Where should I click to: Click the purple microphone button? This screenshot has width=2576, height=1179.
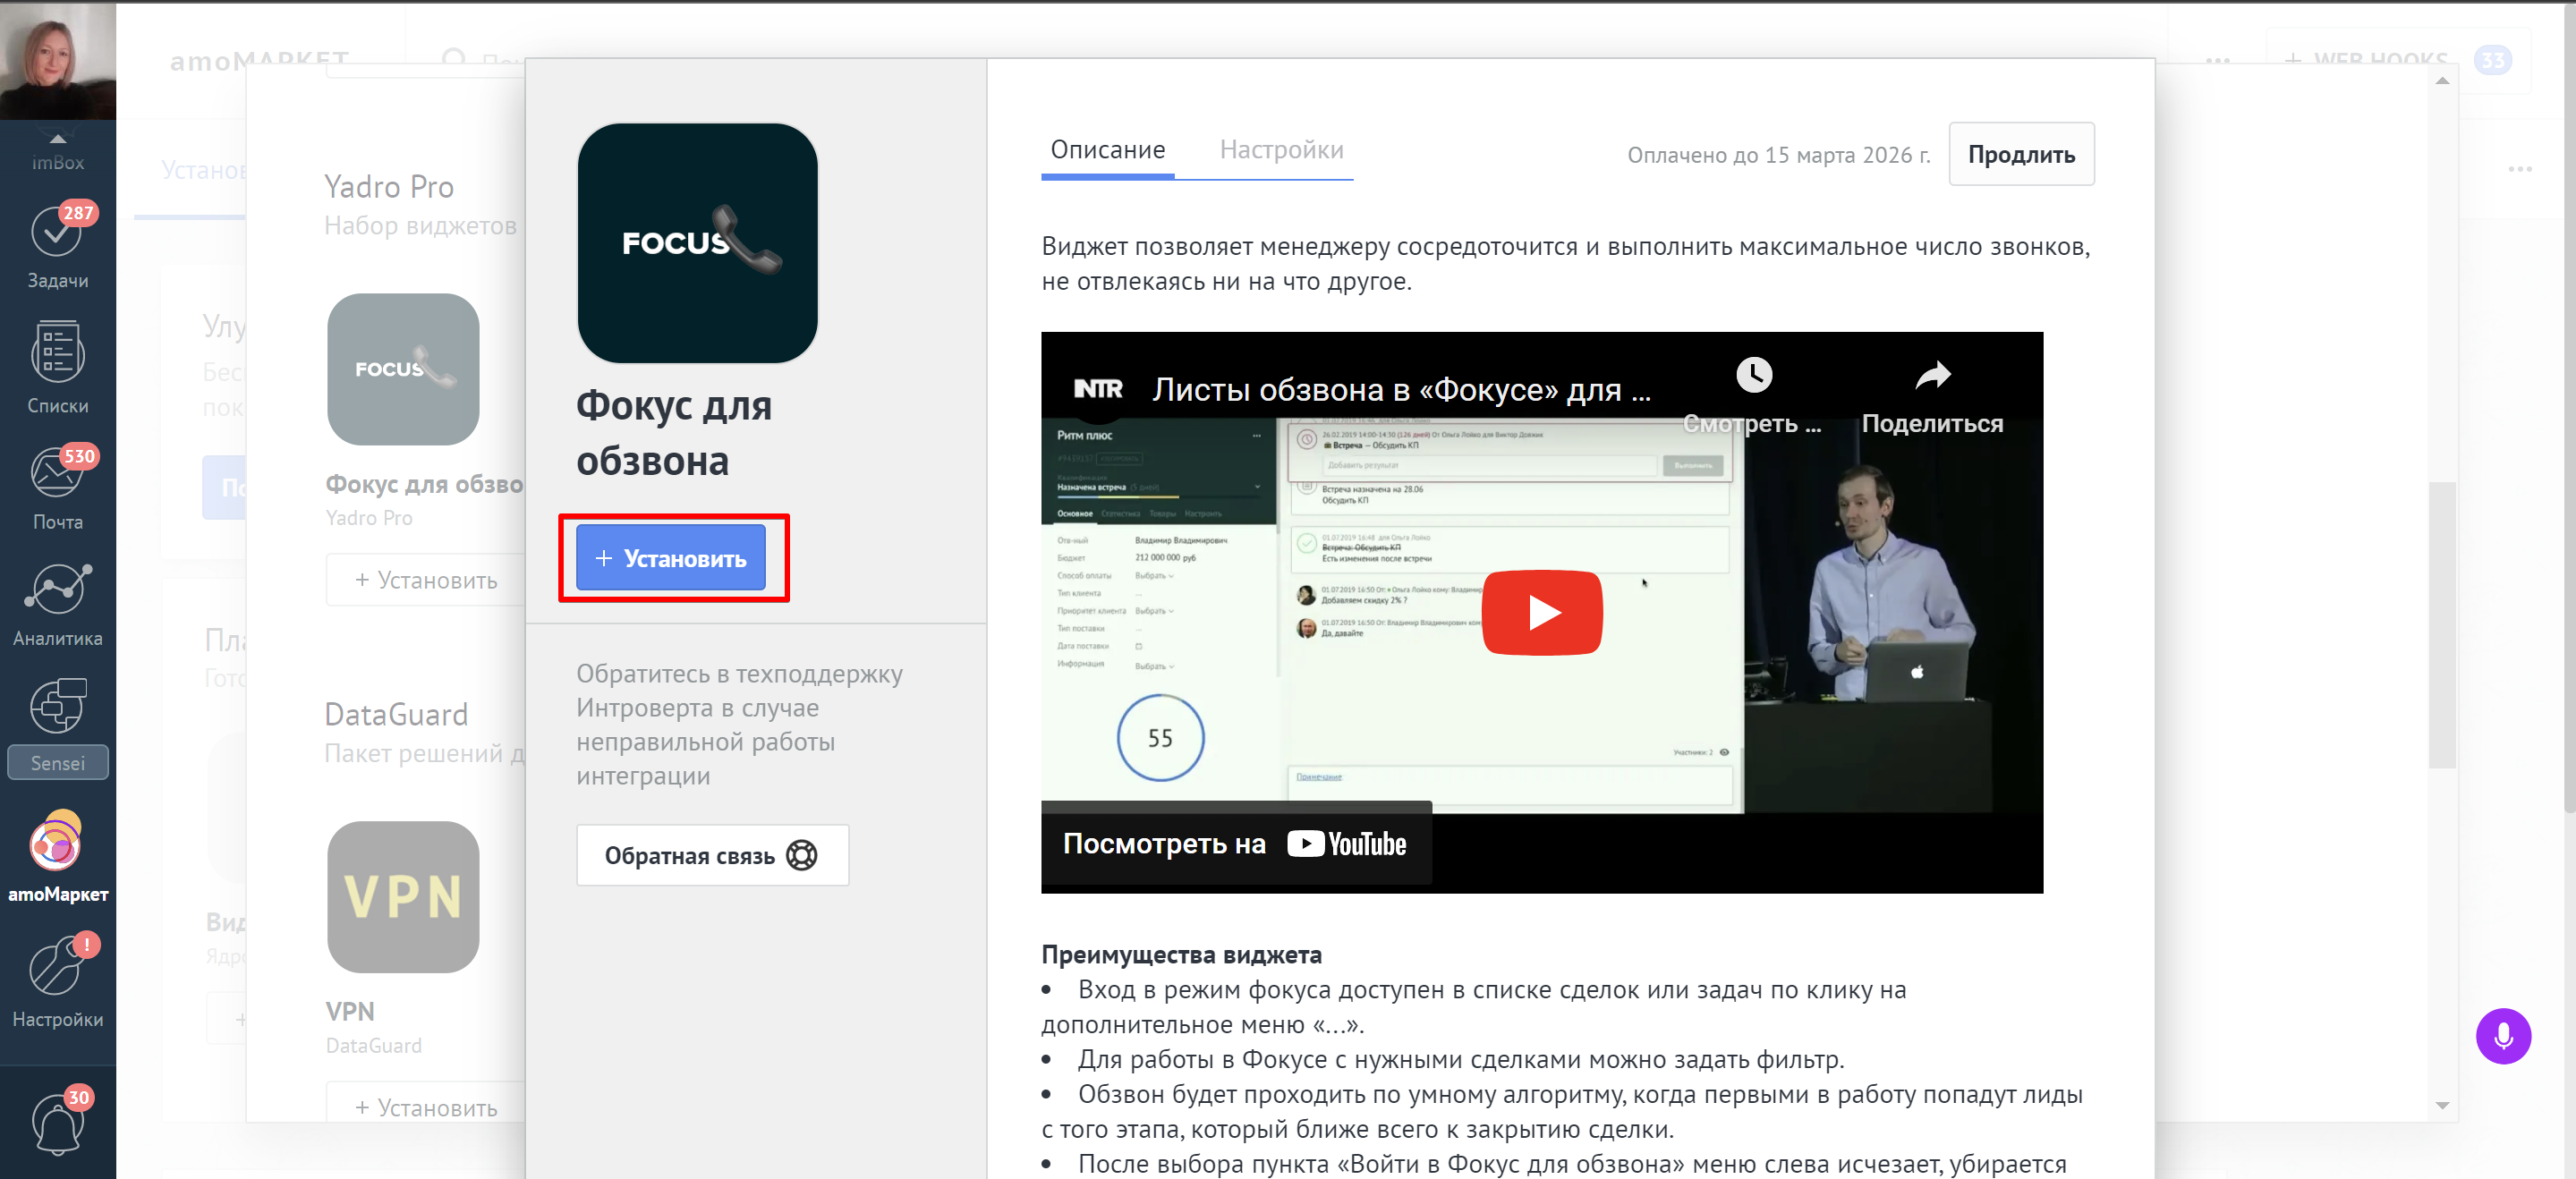point(2502,1036)
